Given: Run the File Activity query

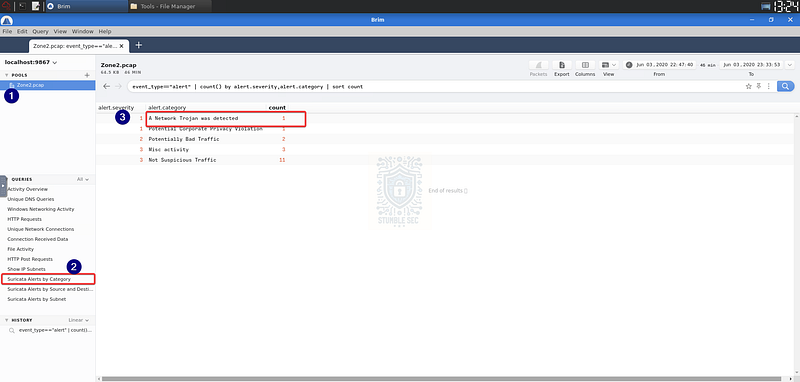Looking at the screenshot, I should click(20, 249).
